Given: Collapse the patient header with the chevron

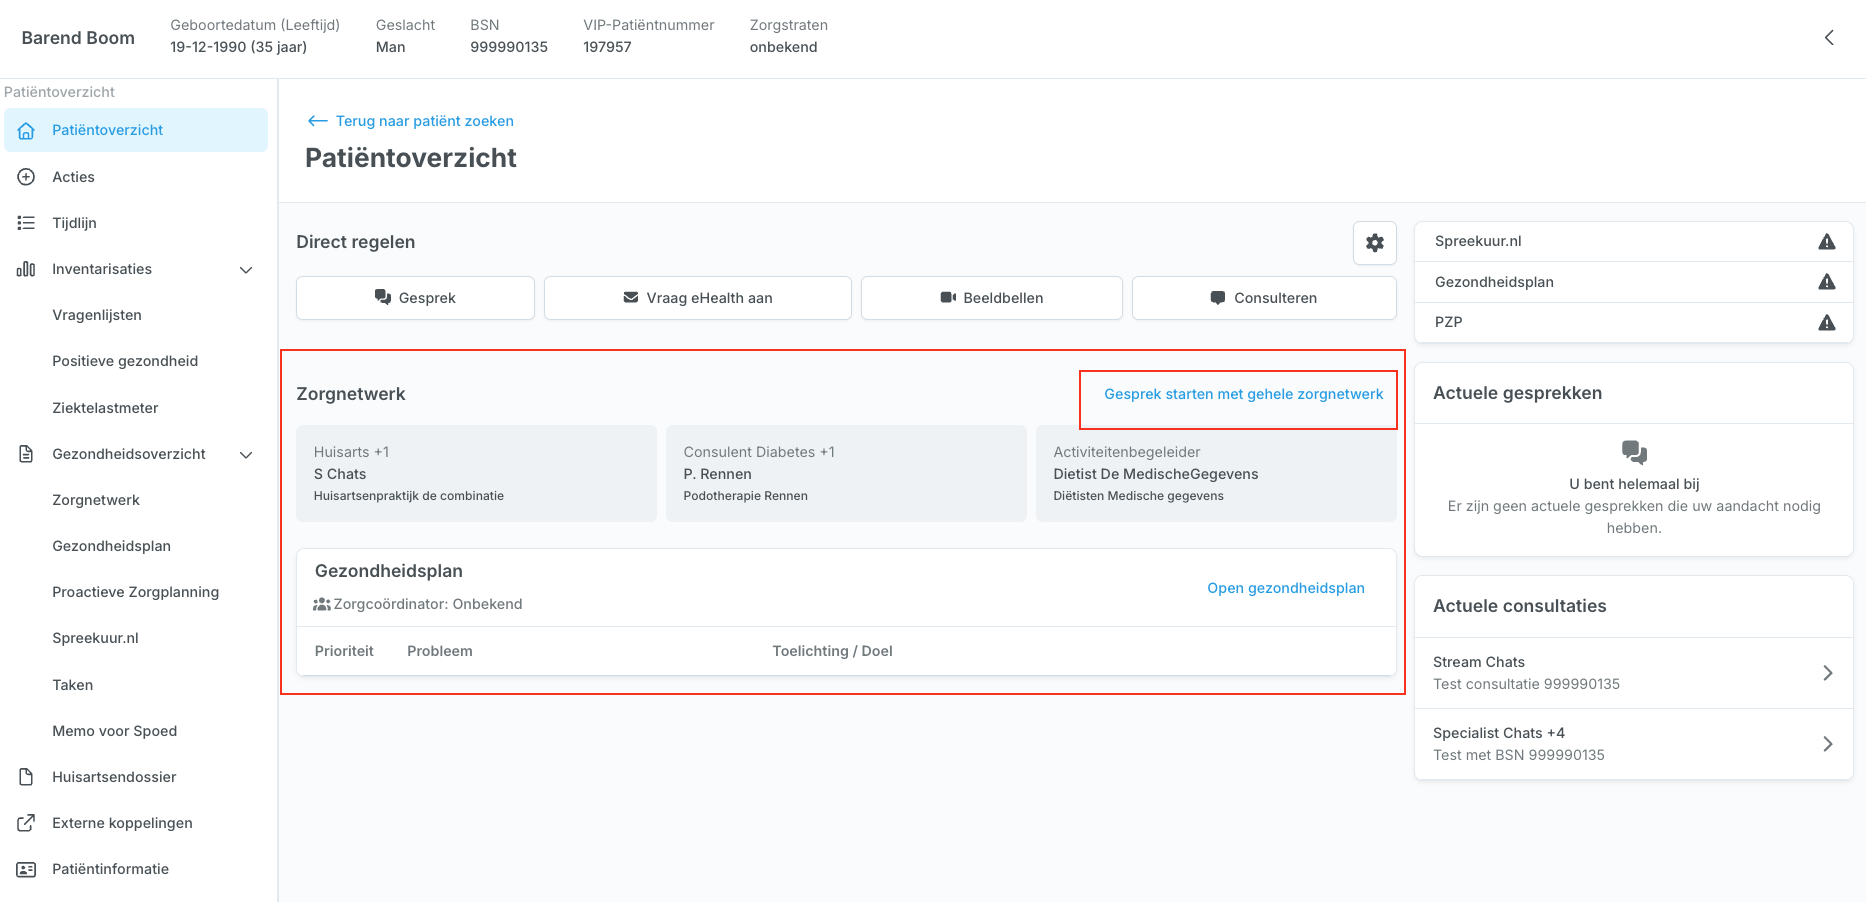Looking at the screenshot, I should [1828, 38].
